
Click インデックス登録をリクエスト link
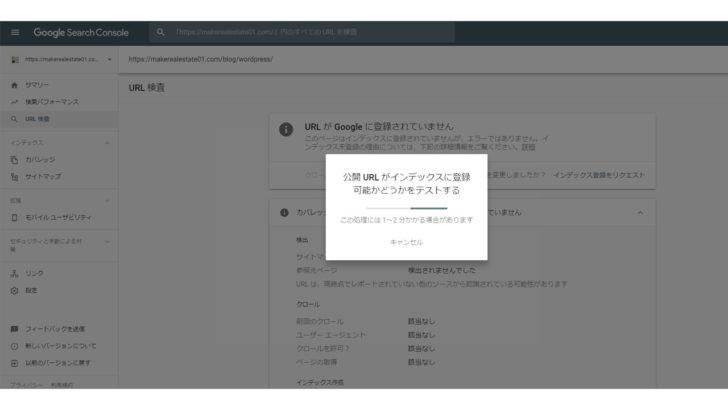coord(599,175)
